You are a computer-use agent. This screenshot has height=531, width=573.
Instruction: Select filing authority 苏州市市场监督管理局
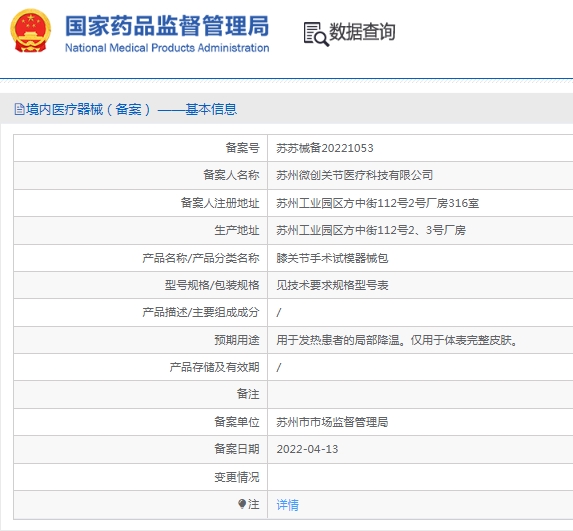click(332, 422)
